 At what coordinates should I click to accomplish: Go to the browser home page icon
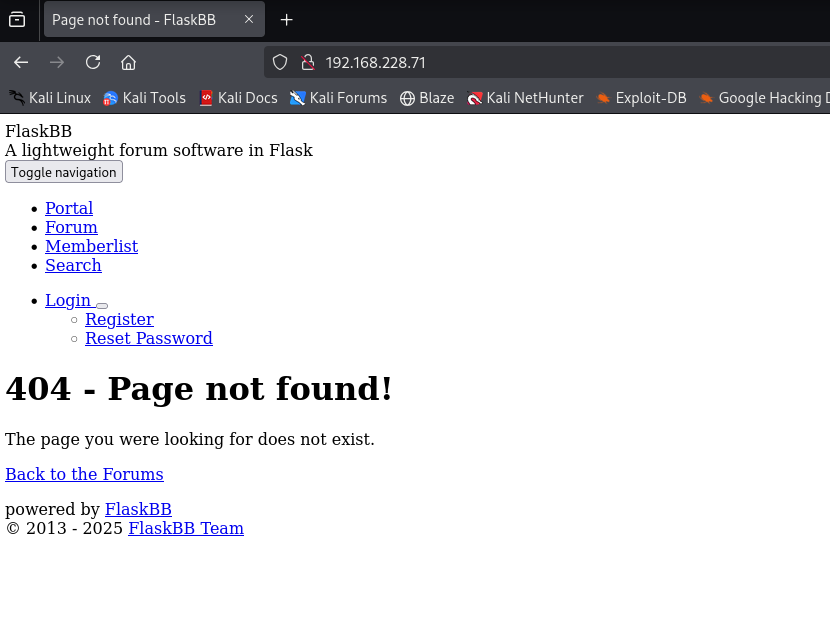(128, 62)
